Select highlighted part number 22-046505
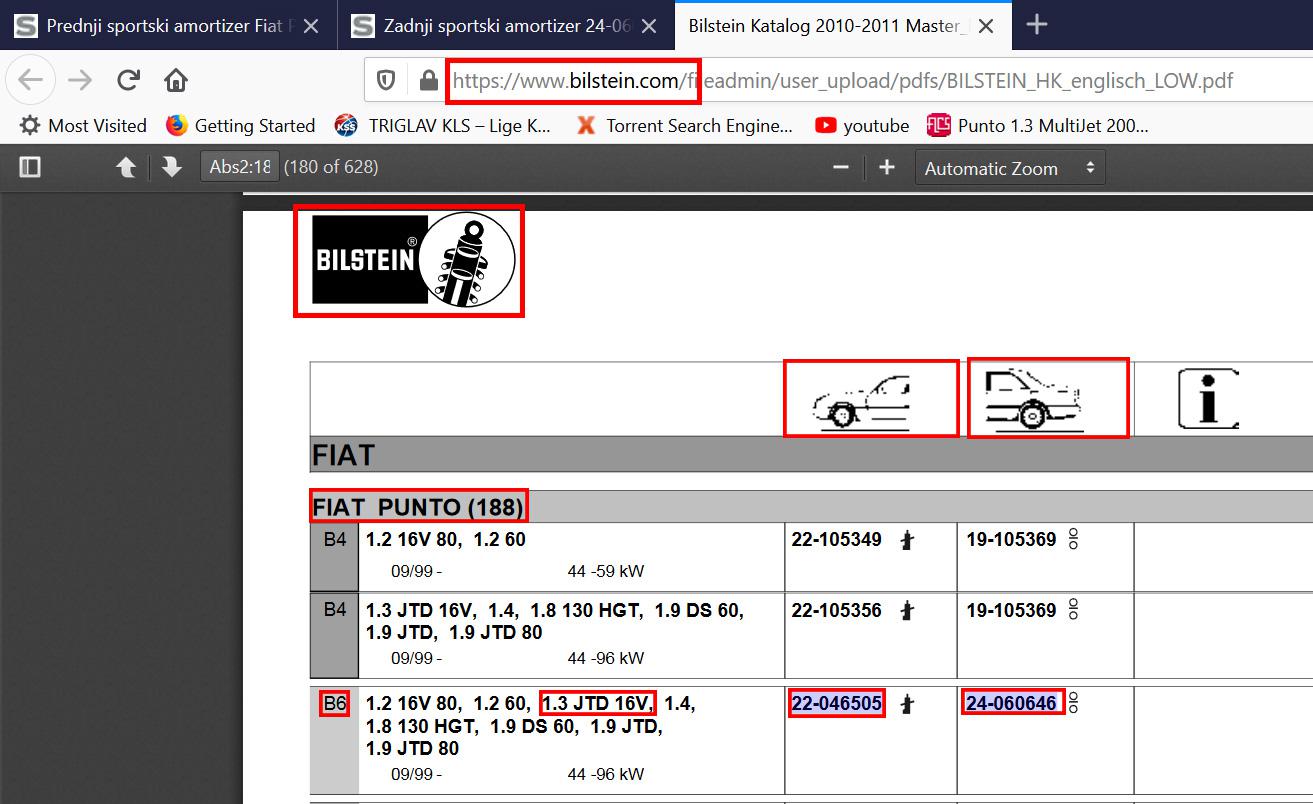Image resolution: width=1313 pixels, height=804 pixels. pos(837,704)
